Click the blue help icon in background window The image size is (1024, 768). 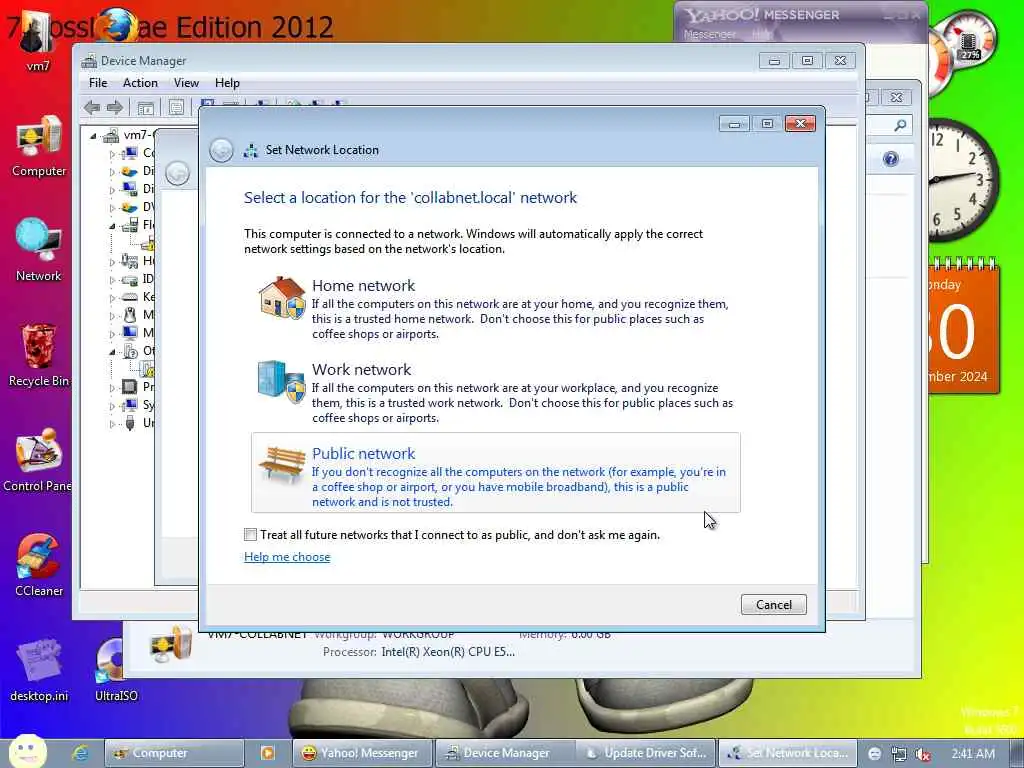(x=890, y=159)
